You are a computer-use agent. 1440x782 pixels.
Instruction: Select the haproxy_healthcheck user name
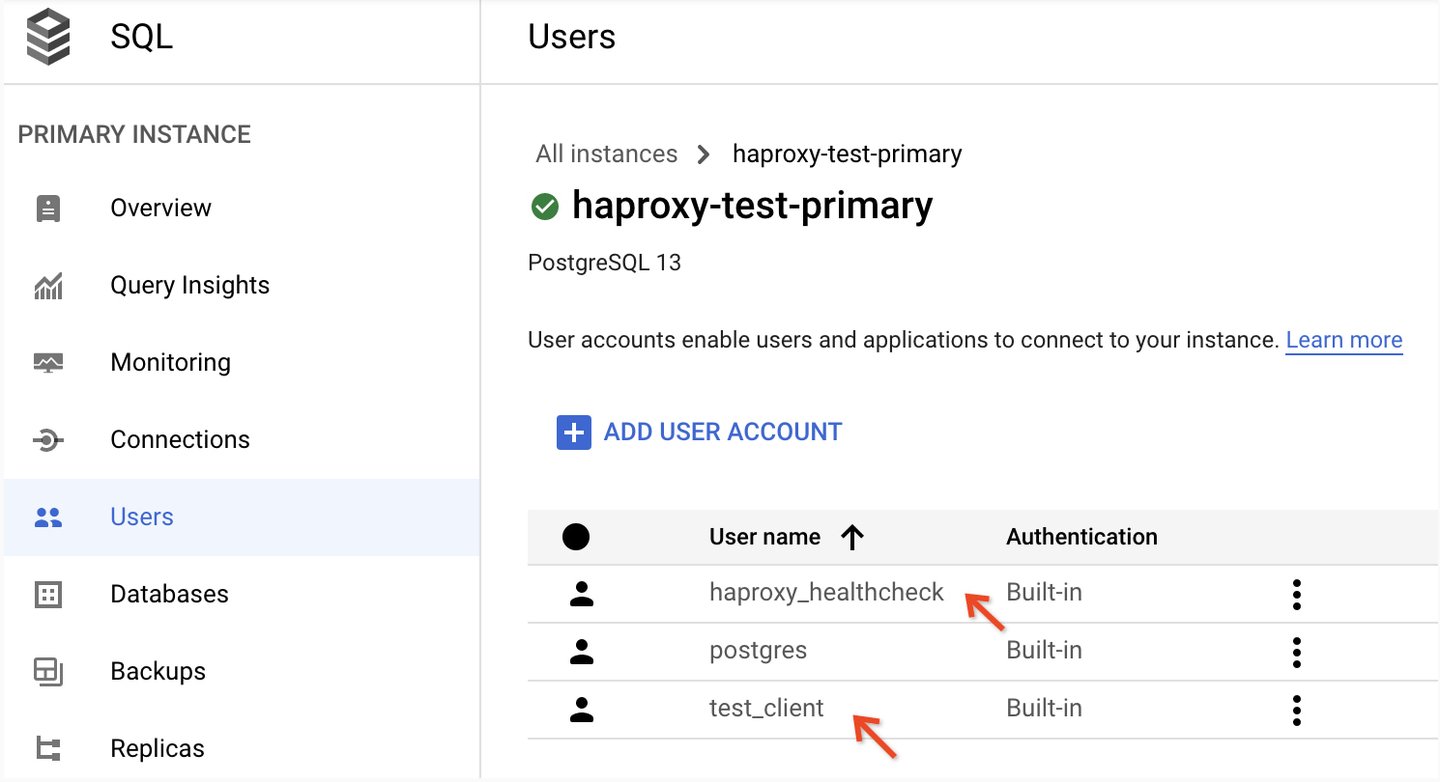826,592
